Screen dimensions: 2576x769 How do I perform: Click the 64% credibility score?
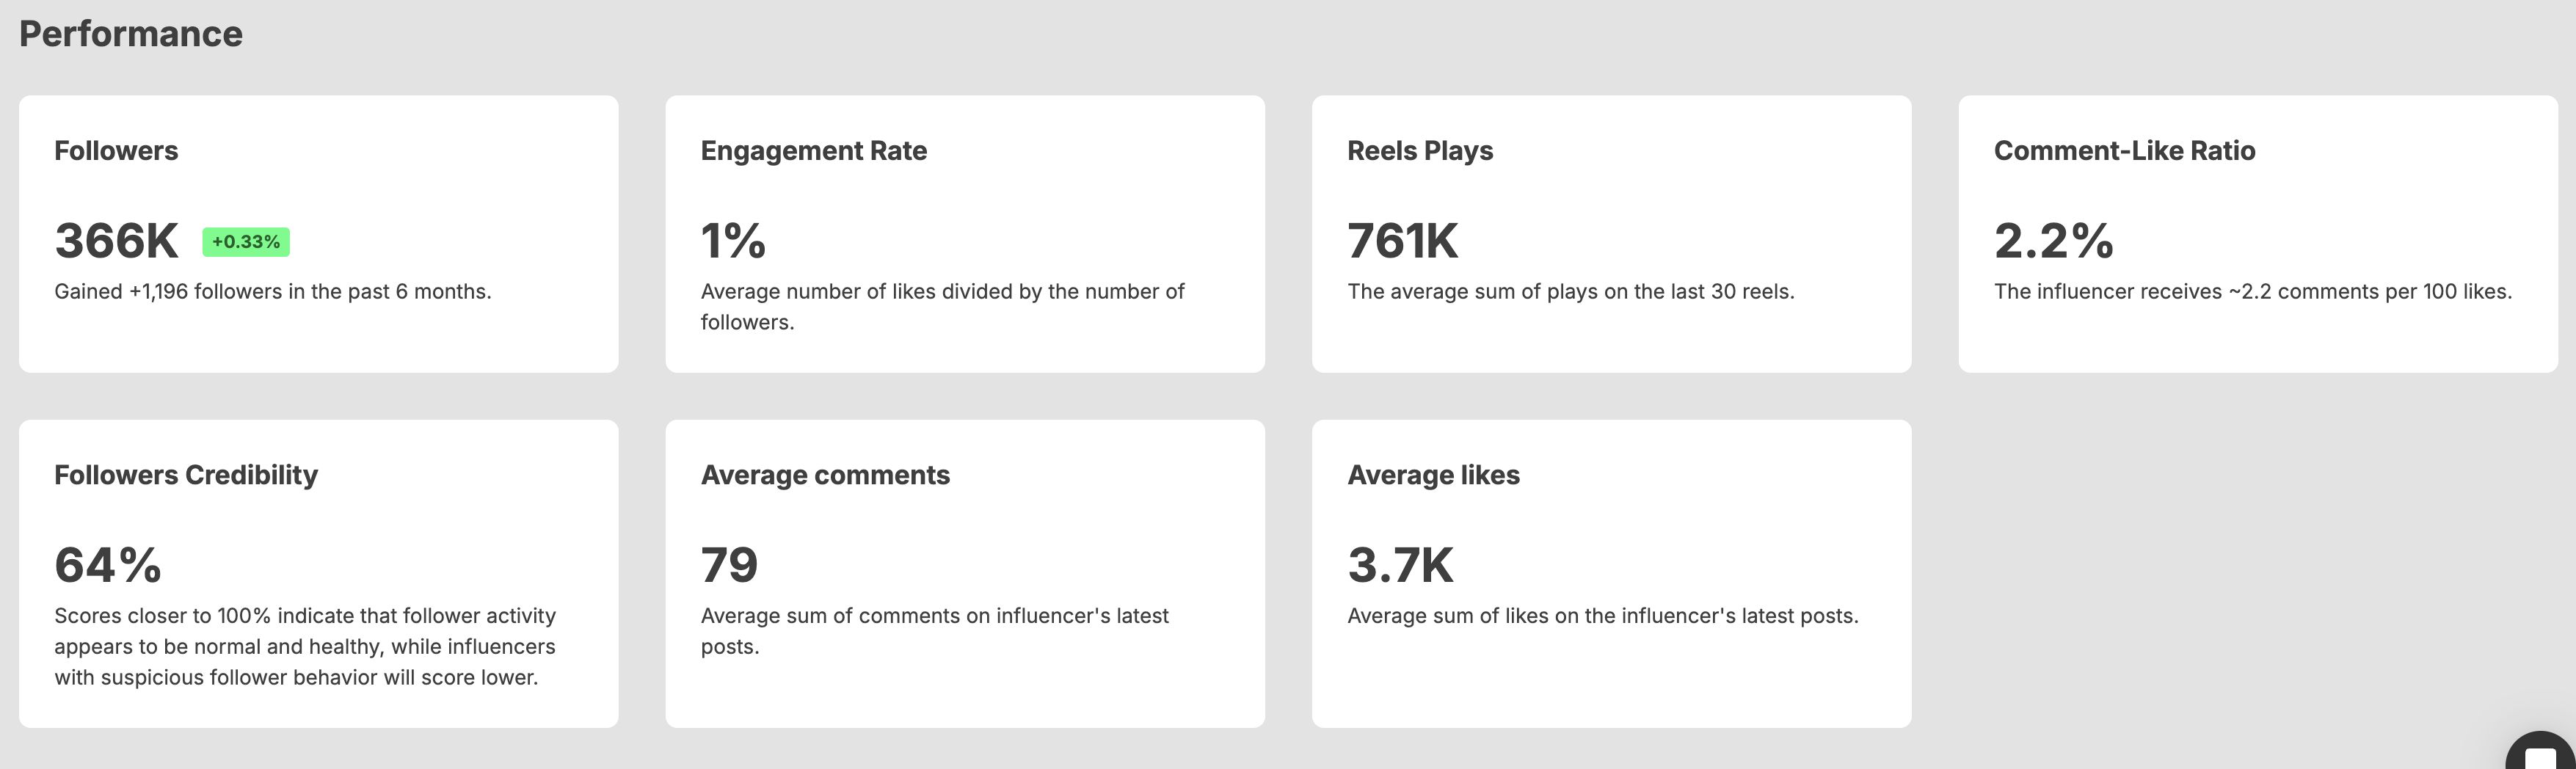coord(108,565)
